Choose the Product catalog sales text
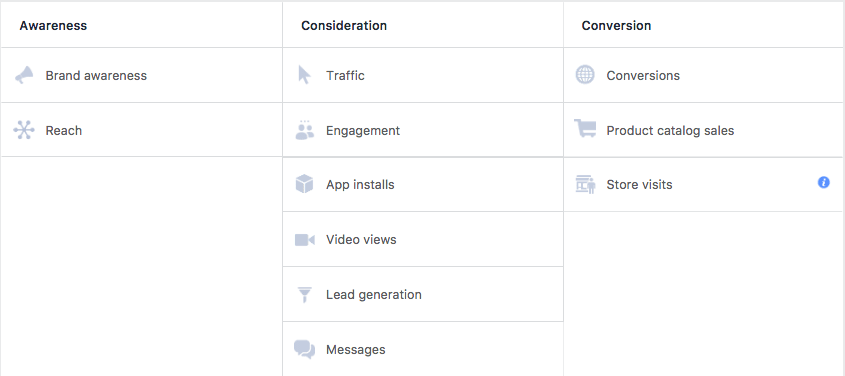Screen dimensions: 845x376 [670, 131]
